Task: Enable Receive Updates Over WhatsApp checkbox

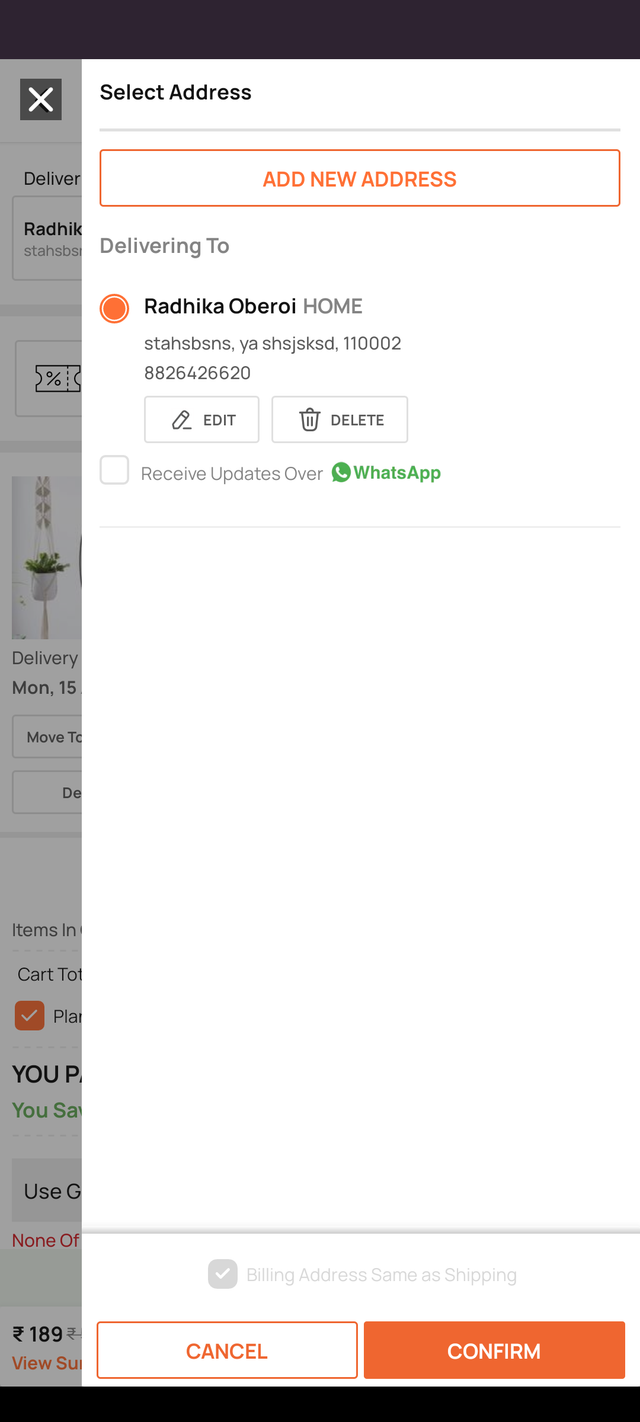Action: pyautogui.click(x=114, y=469)
